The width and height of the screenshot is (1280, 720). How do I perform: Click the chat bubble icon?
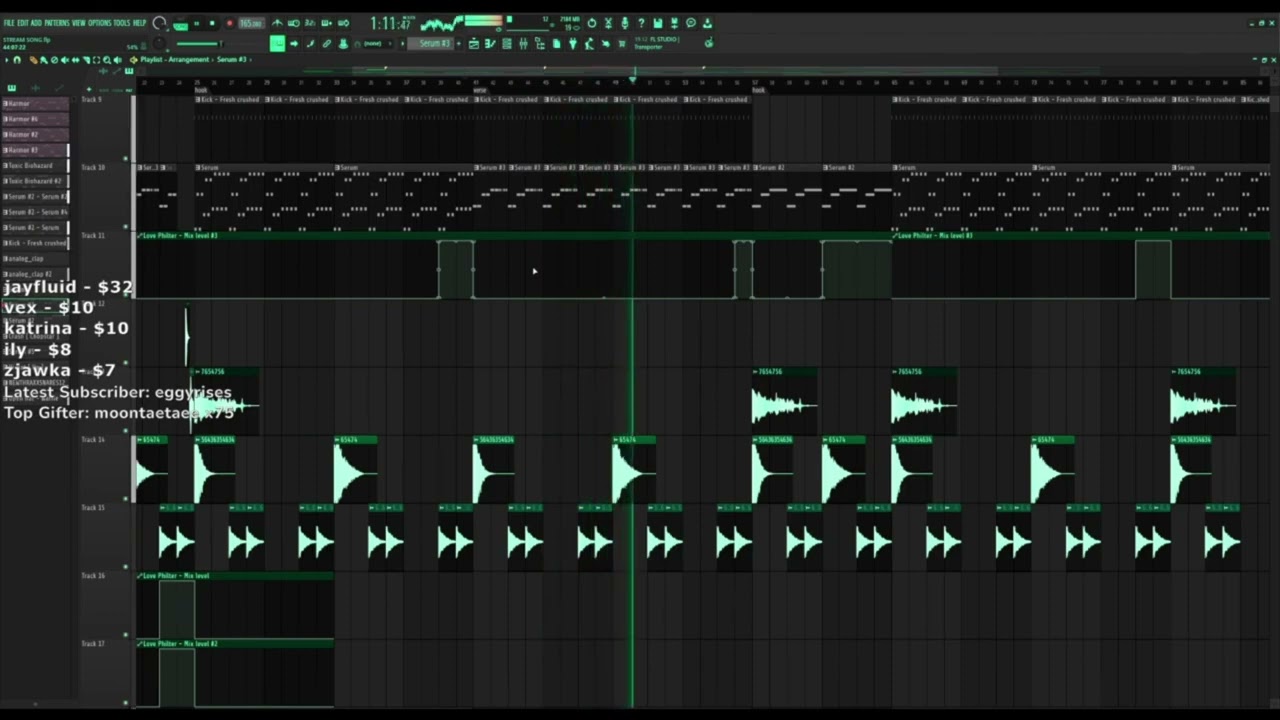(x=691, y=23)
